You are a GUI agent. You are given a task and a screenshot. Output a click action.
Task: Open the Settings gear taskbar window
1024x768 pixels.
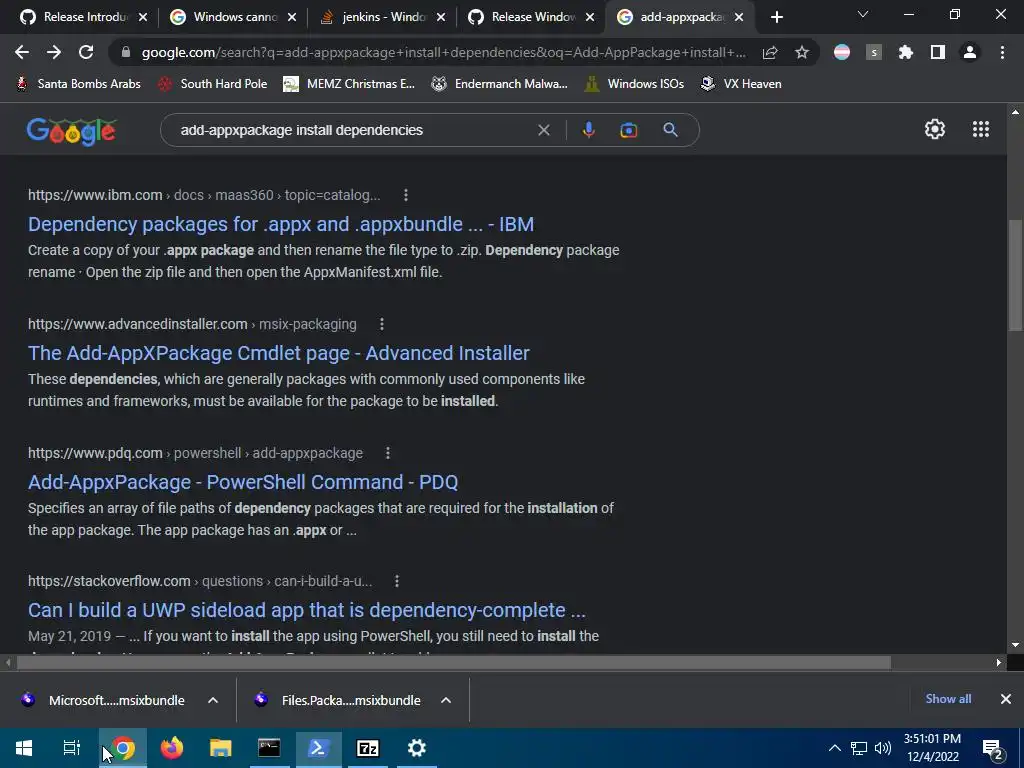417,748
